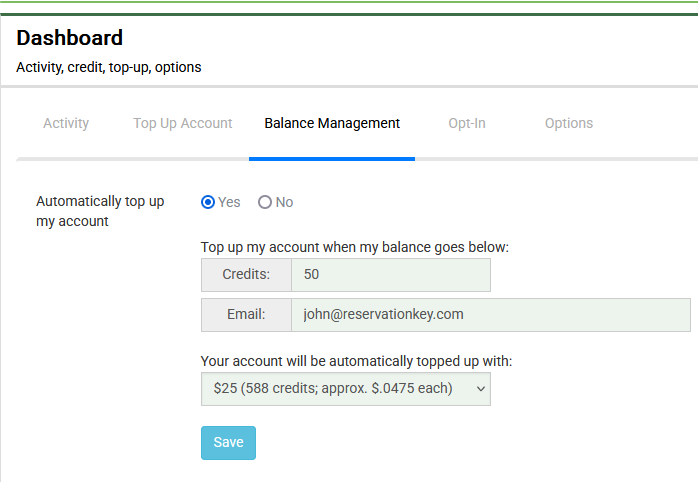
Task: Go to the Opt-In tab
Action: pos(467,123)
